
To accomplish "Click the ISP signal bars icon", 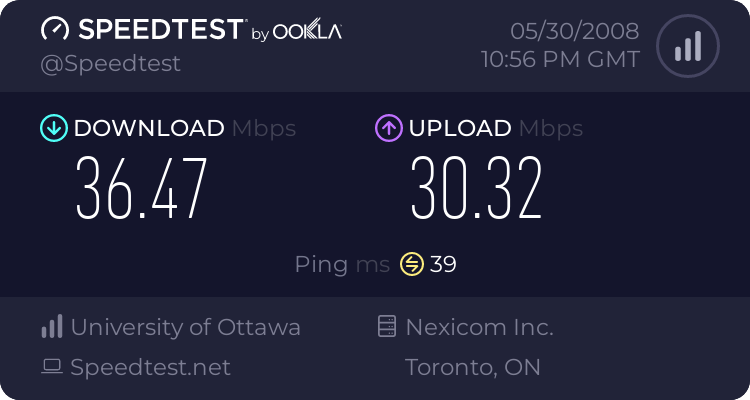I will click(x=52, y=327).
